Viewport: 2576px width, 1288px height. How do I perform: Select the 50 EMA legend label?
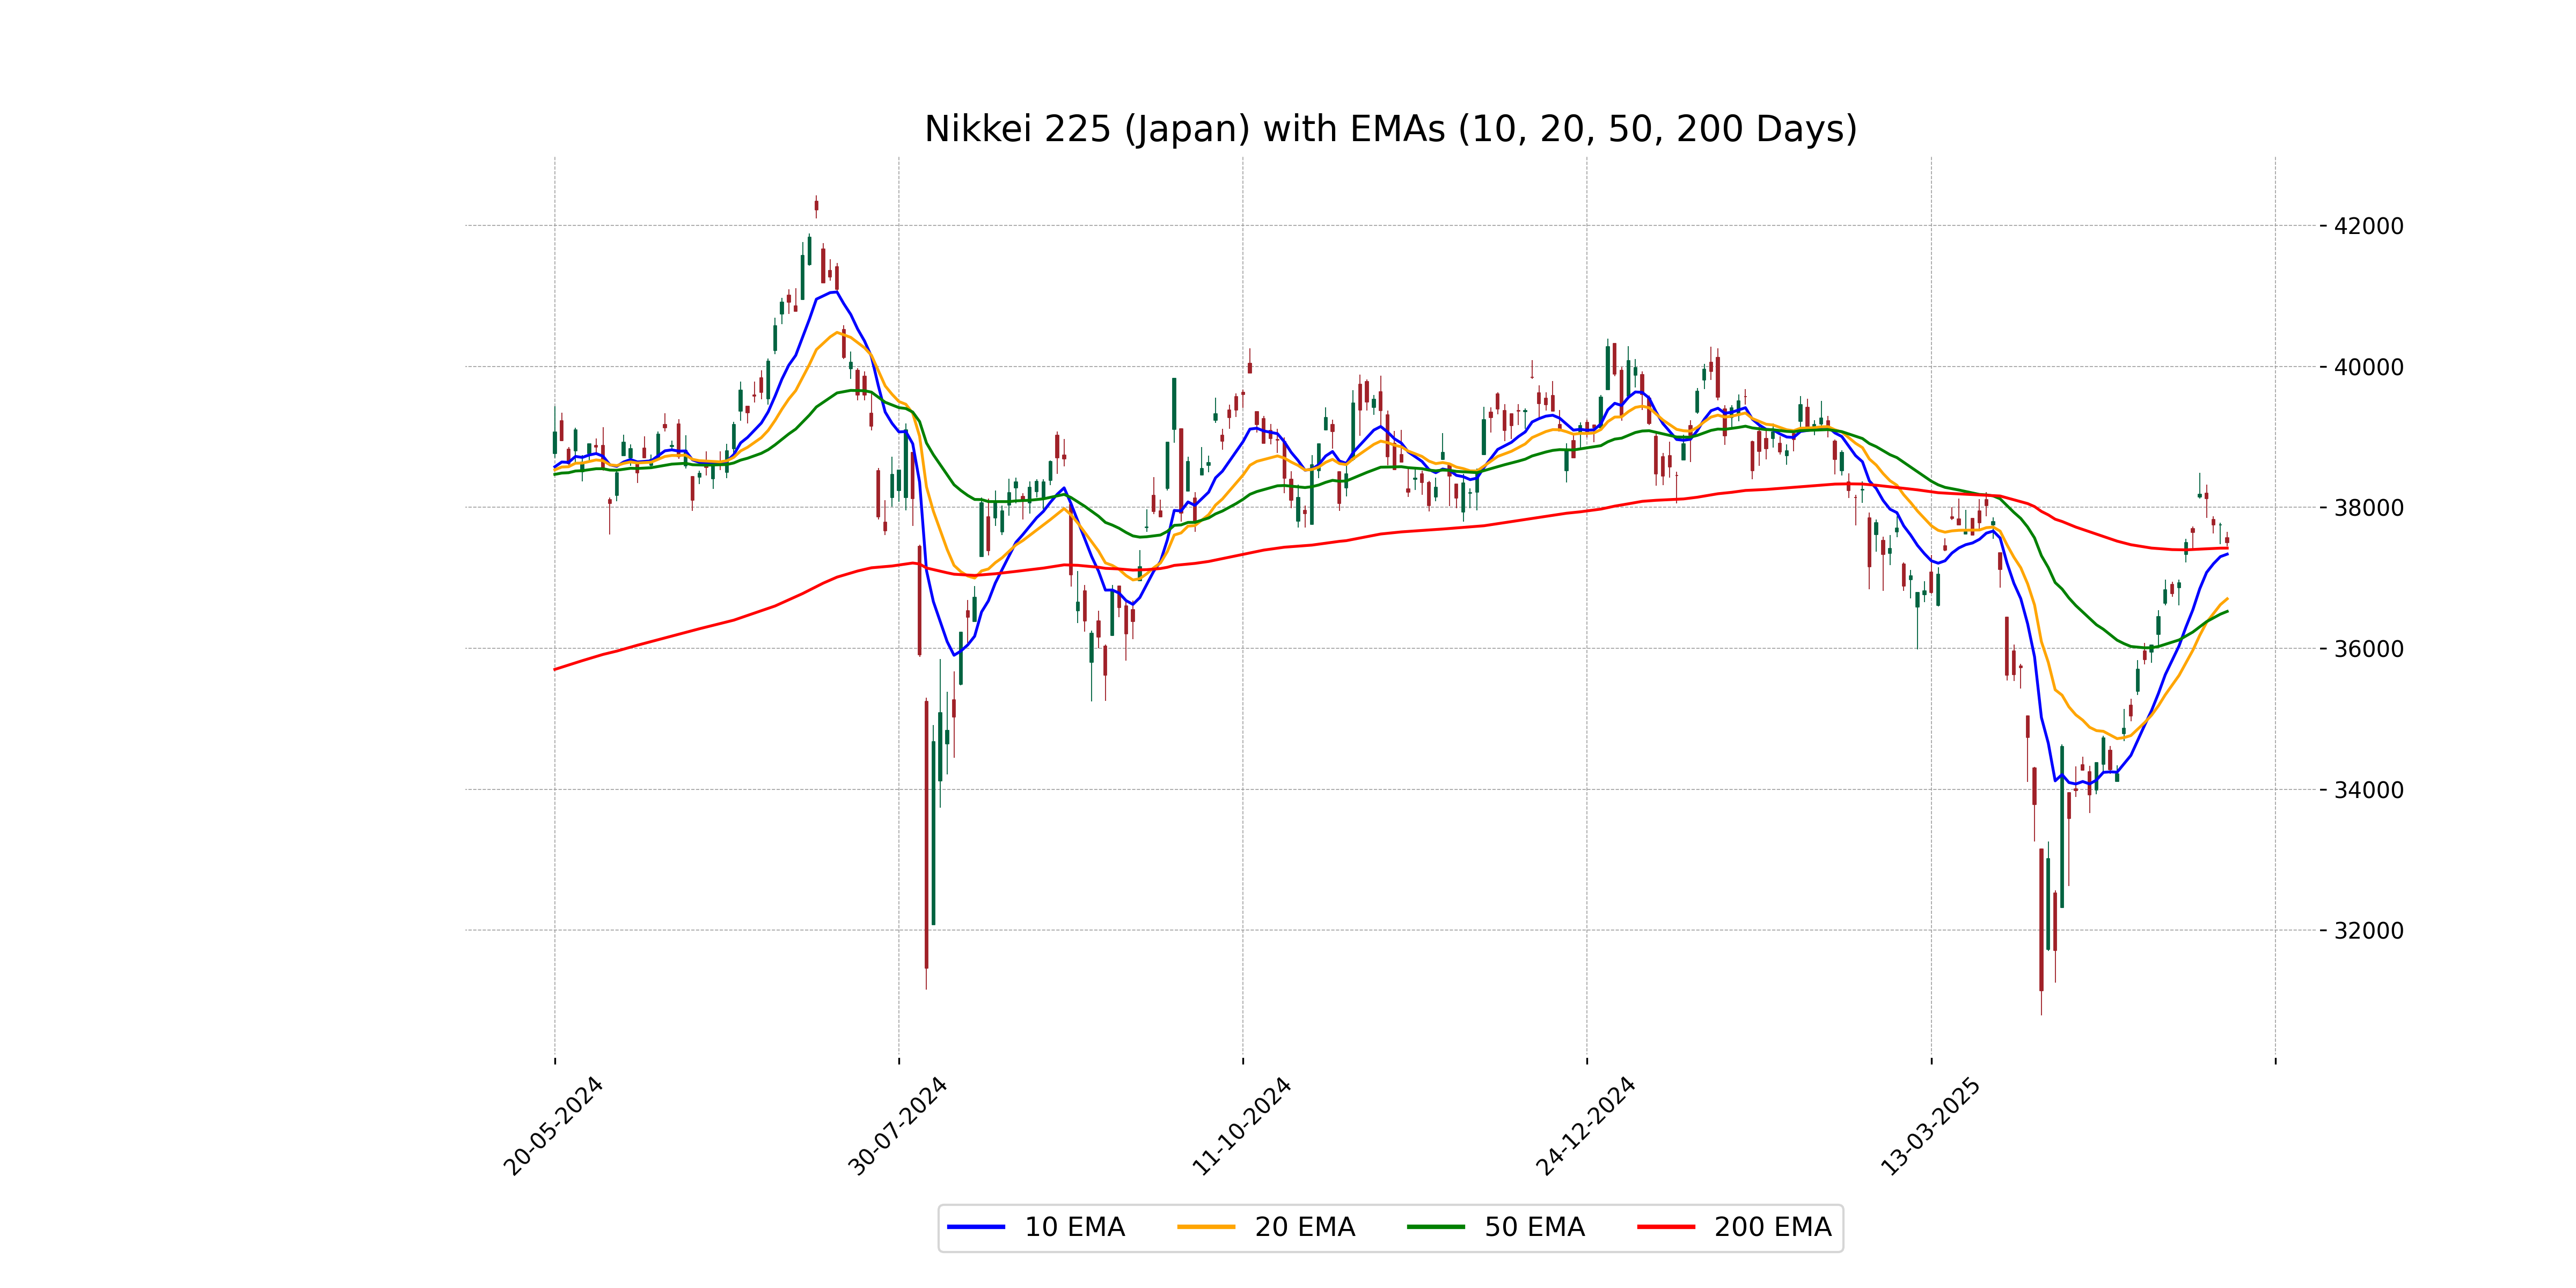1534,1227
